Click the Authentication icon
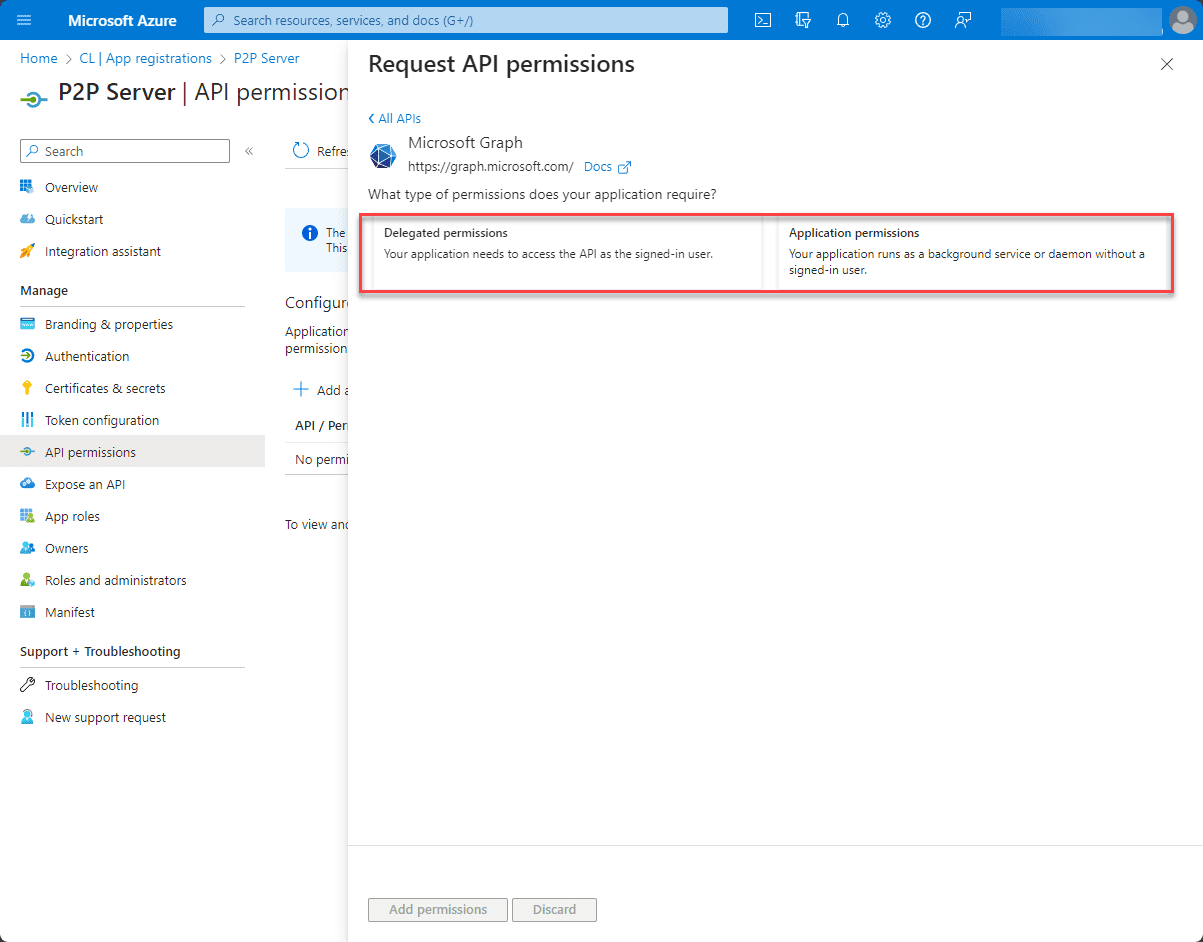 pyautogui.click(x=27, y=356)
